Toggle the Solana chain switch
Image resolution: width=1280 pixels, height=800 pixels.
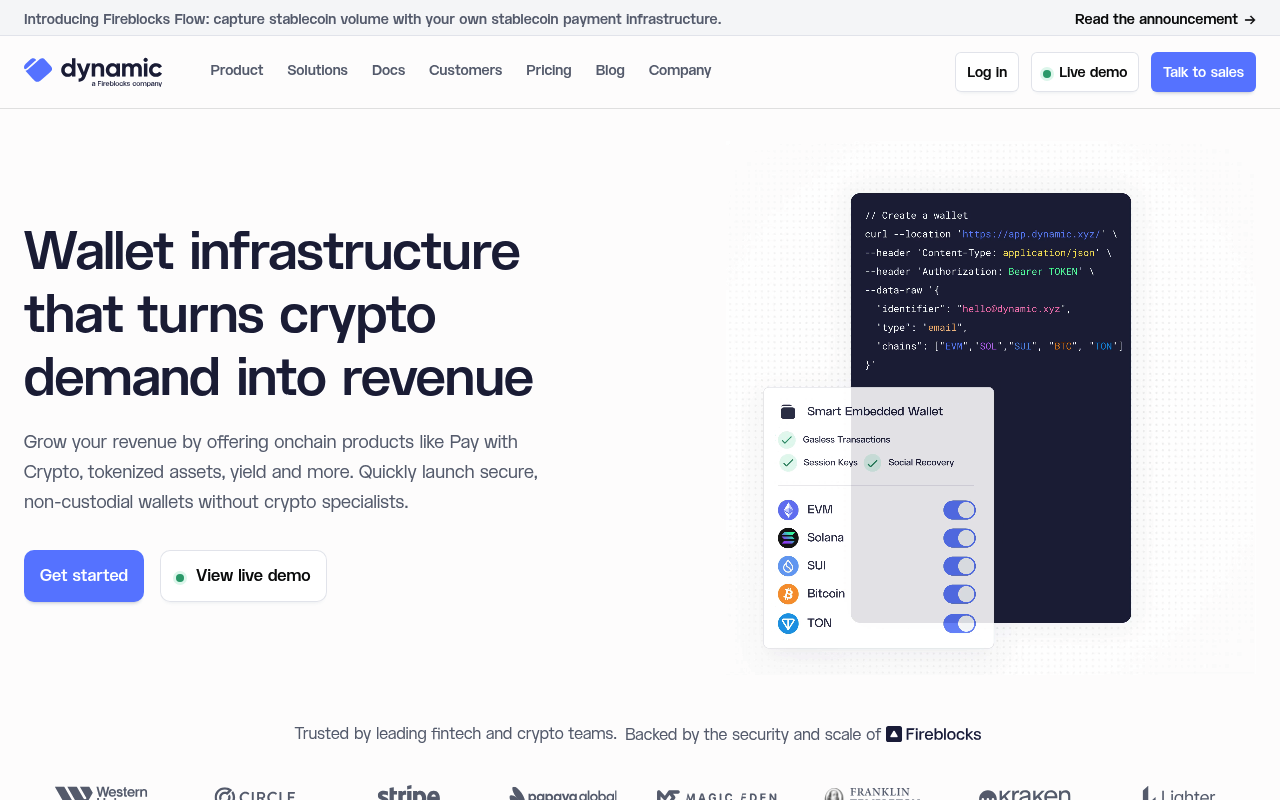tap(959, 538)
